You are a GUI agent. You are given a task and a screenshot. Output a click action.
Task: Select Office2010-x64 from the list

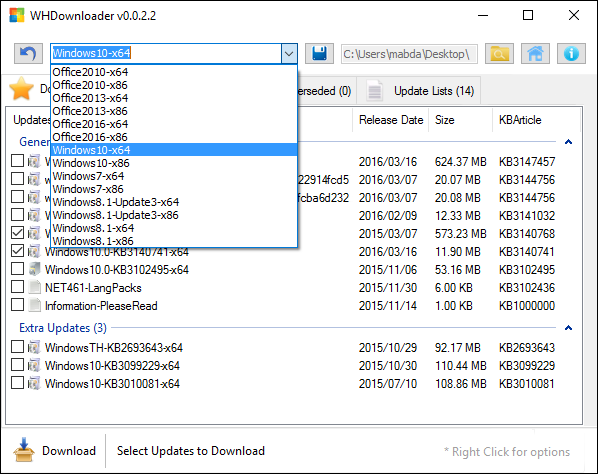[174, 72]
